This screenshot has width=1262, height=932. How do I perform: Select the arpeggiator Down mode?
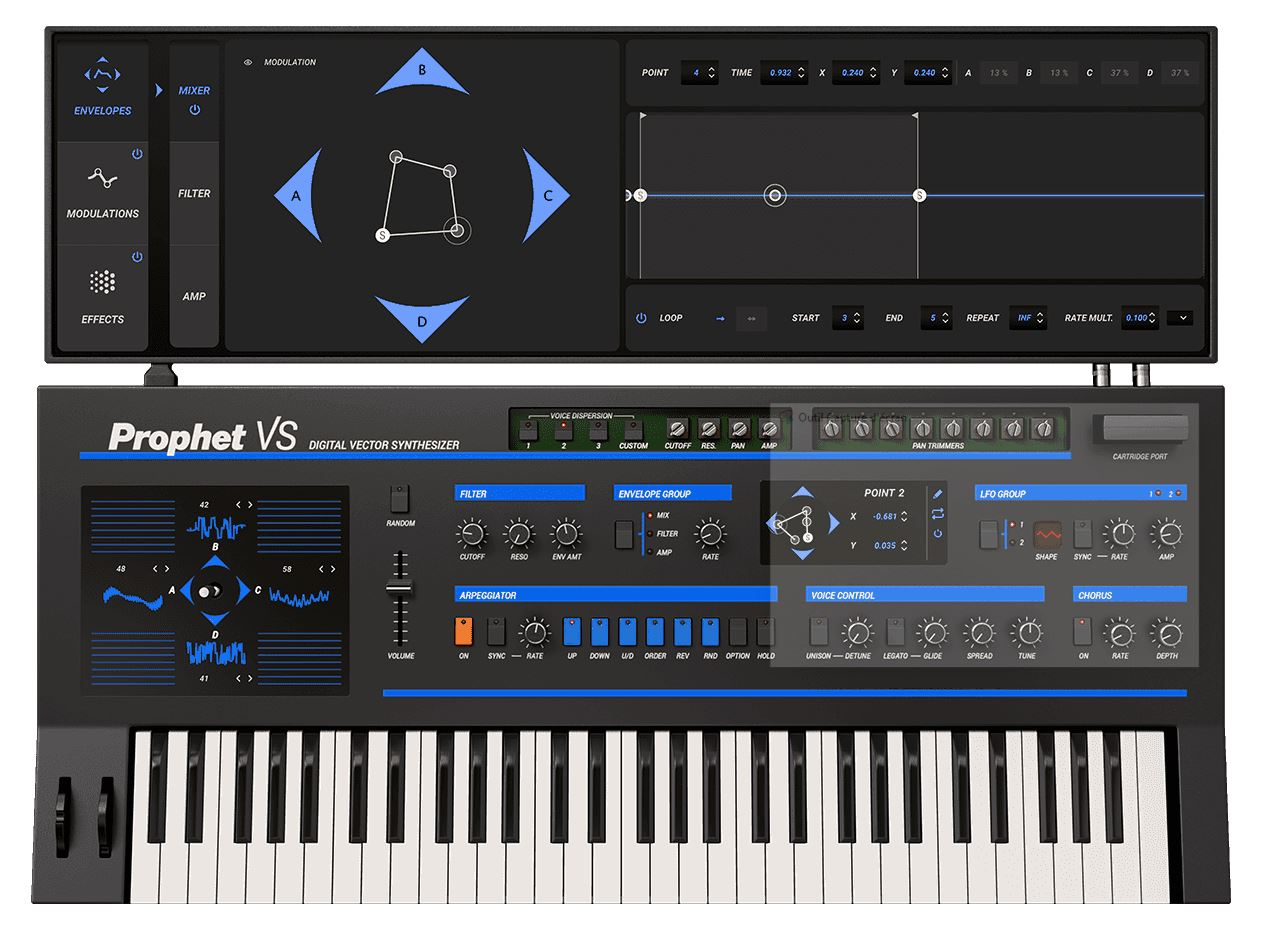pos(600,632)
